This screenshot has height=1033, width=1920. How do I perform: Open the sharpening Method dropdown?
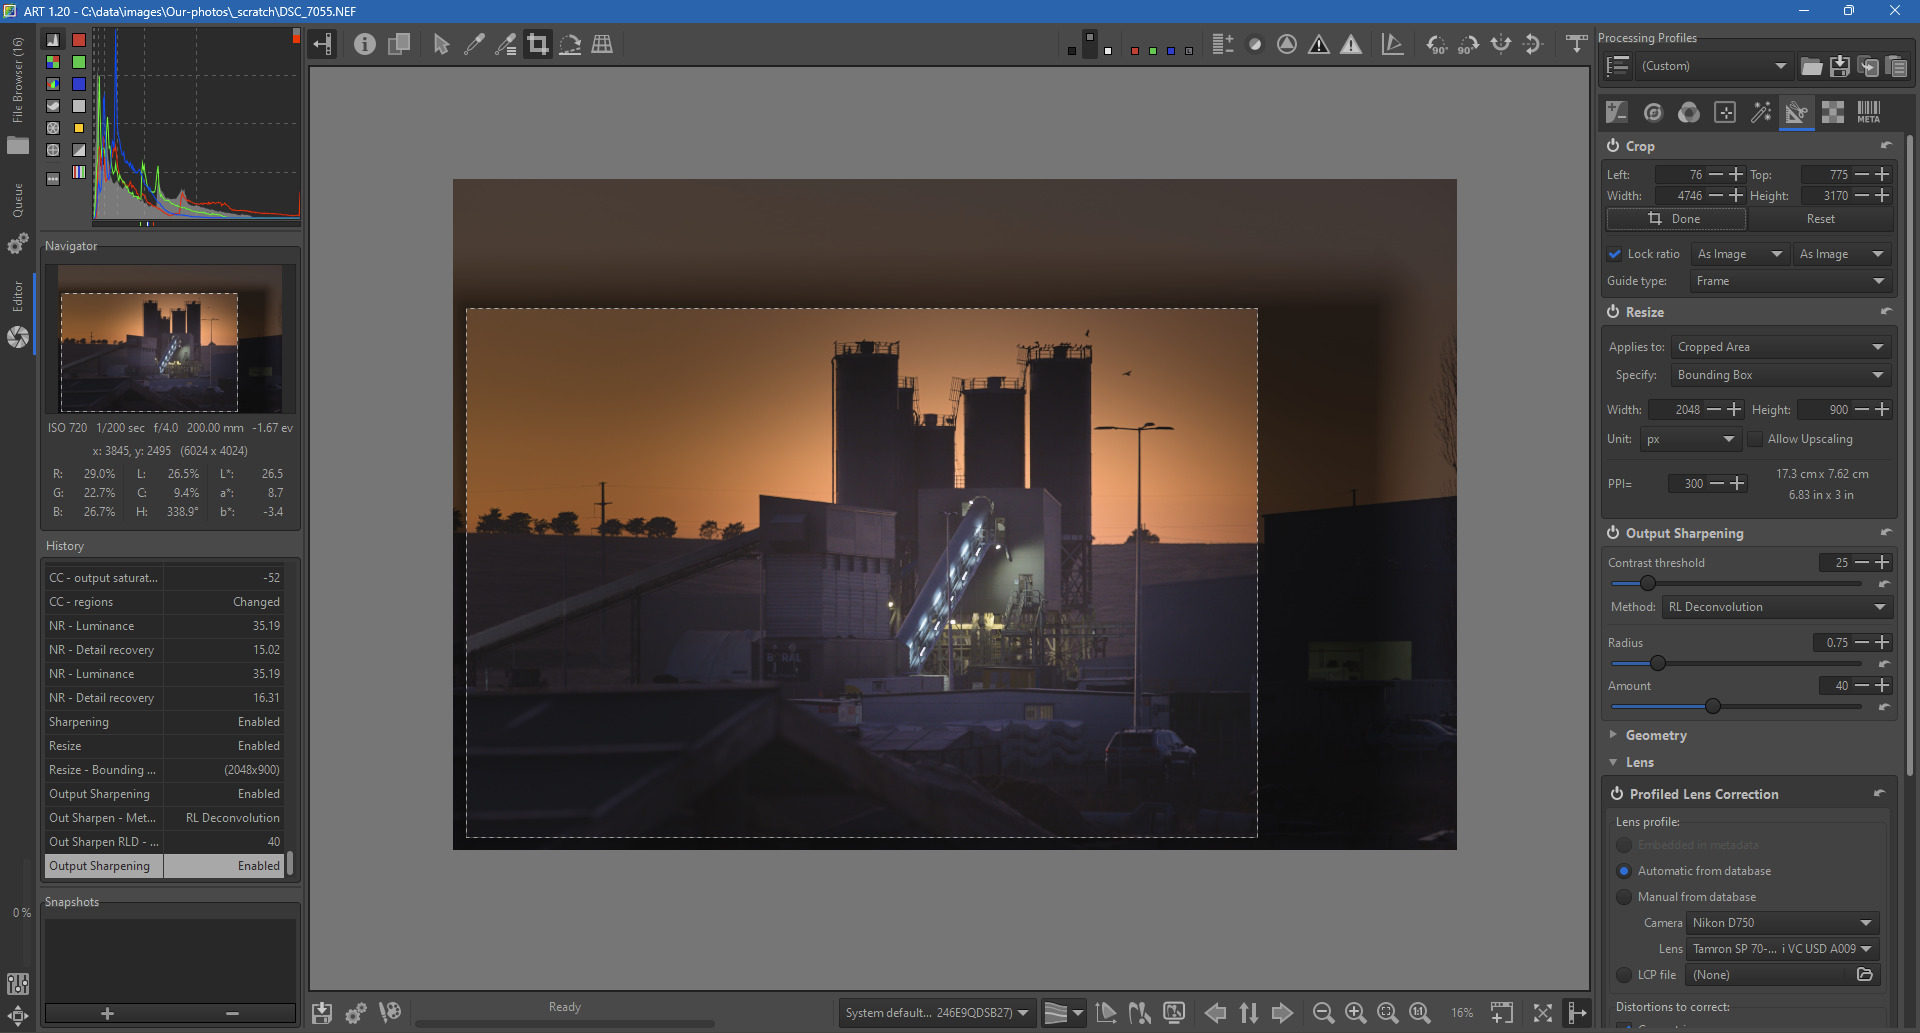coord(1776,607)
